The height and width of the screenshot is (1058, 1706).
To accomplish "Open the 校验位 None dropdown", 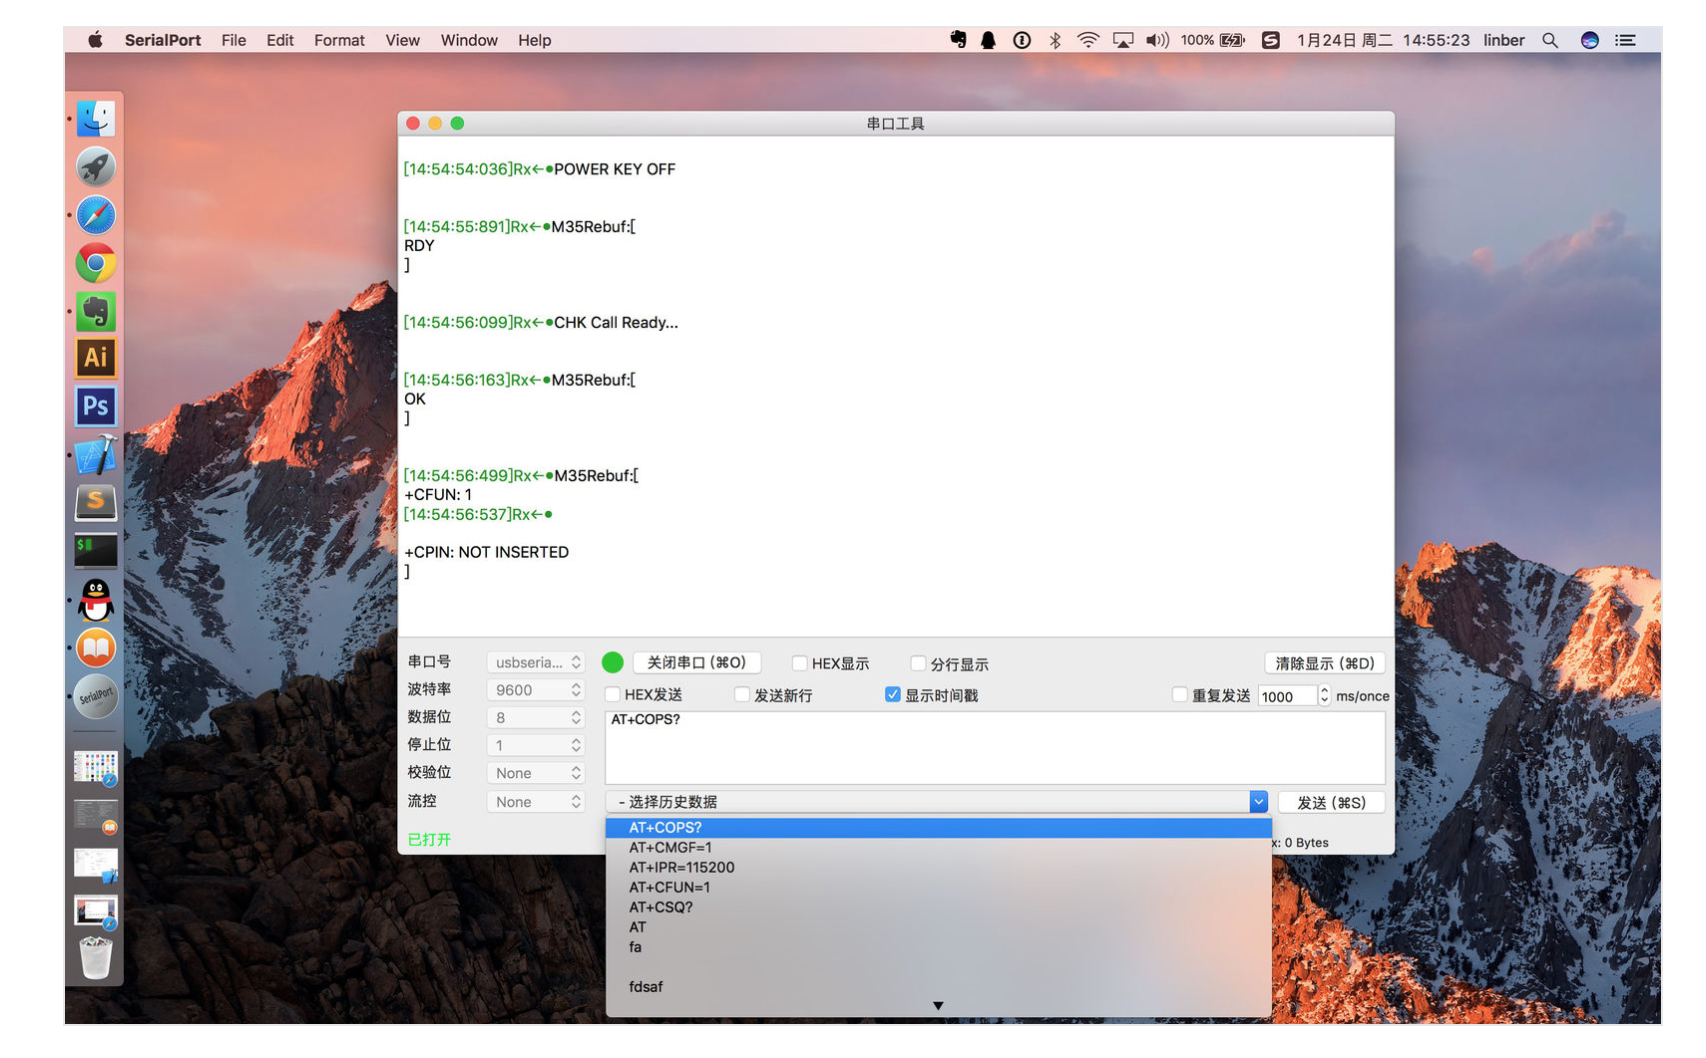I will click(535, 773).
